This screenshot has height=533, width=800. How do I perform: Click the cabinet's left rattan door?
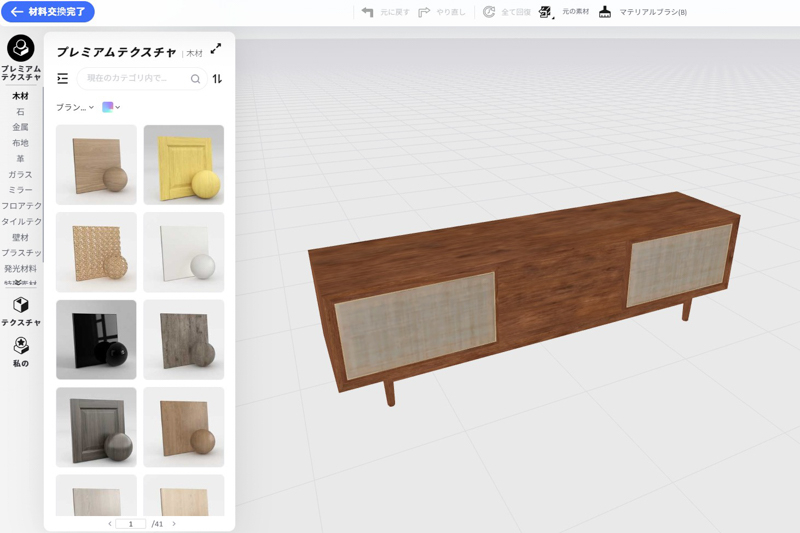pos(416,325)
